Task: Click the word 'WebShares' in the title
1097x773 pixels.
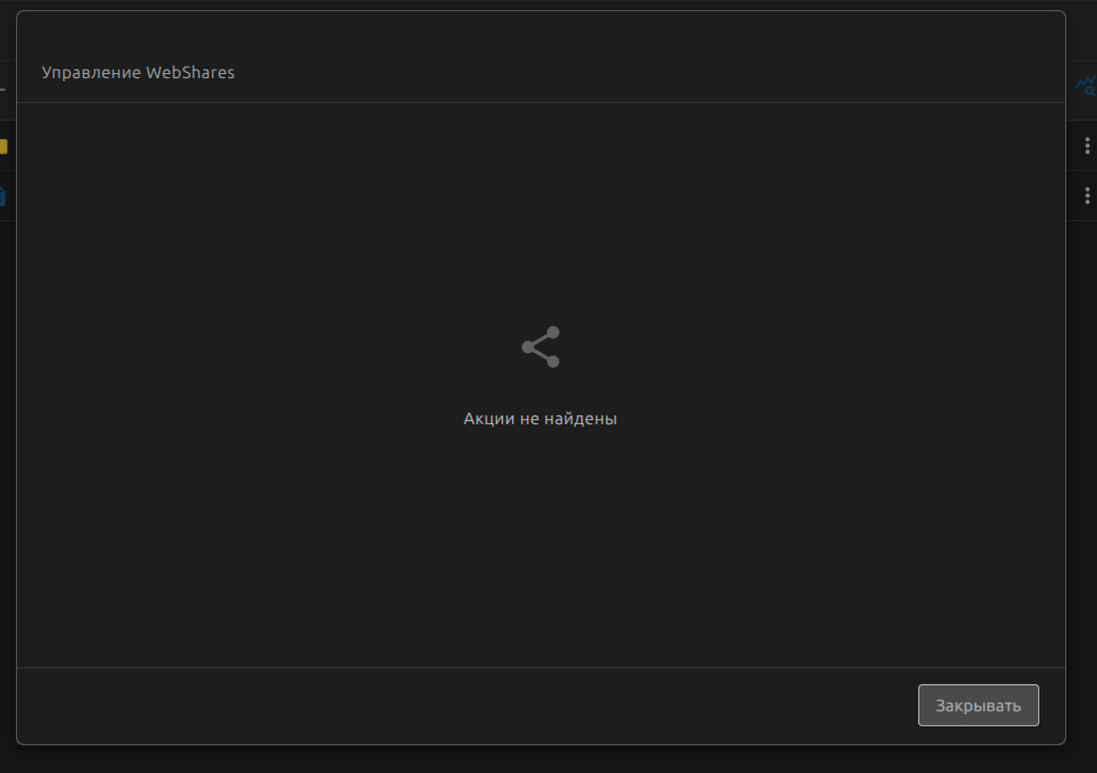Action: pyautogui.click(x=190, y=73)
